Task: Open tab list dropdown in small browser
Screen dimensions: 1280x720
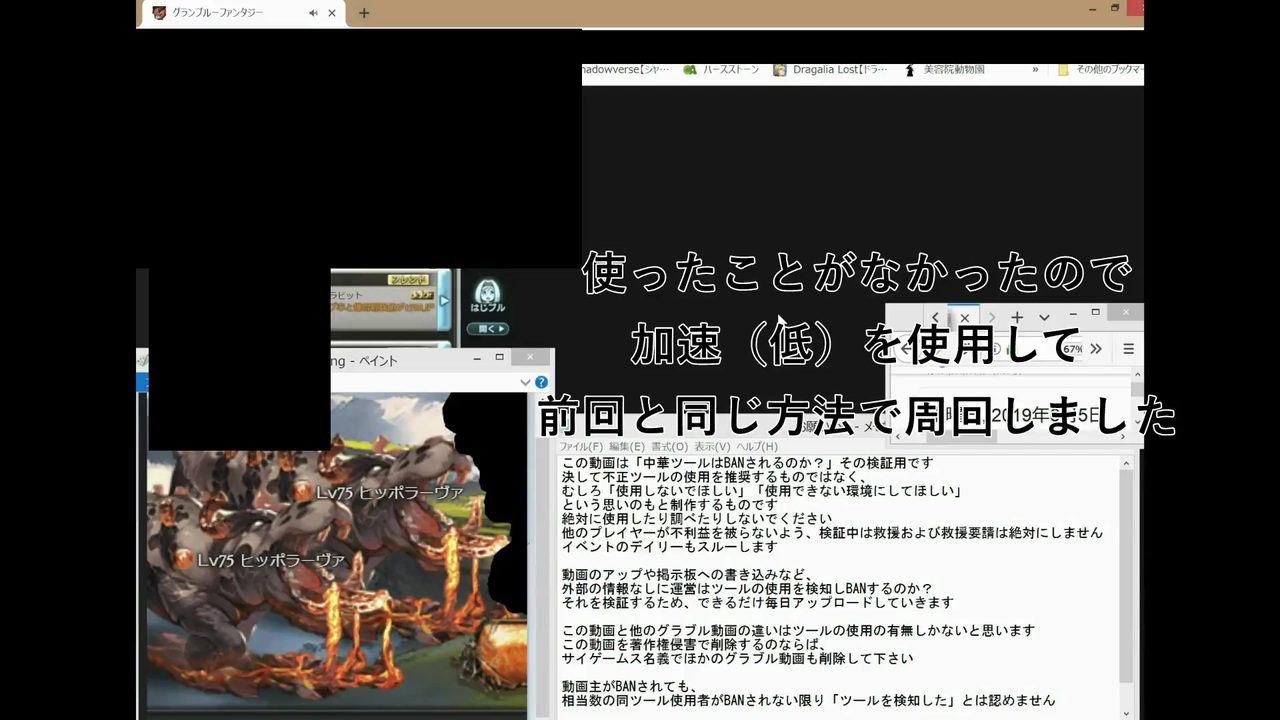Action: point(1044,318)
